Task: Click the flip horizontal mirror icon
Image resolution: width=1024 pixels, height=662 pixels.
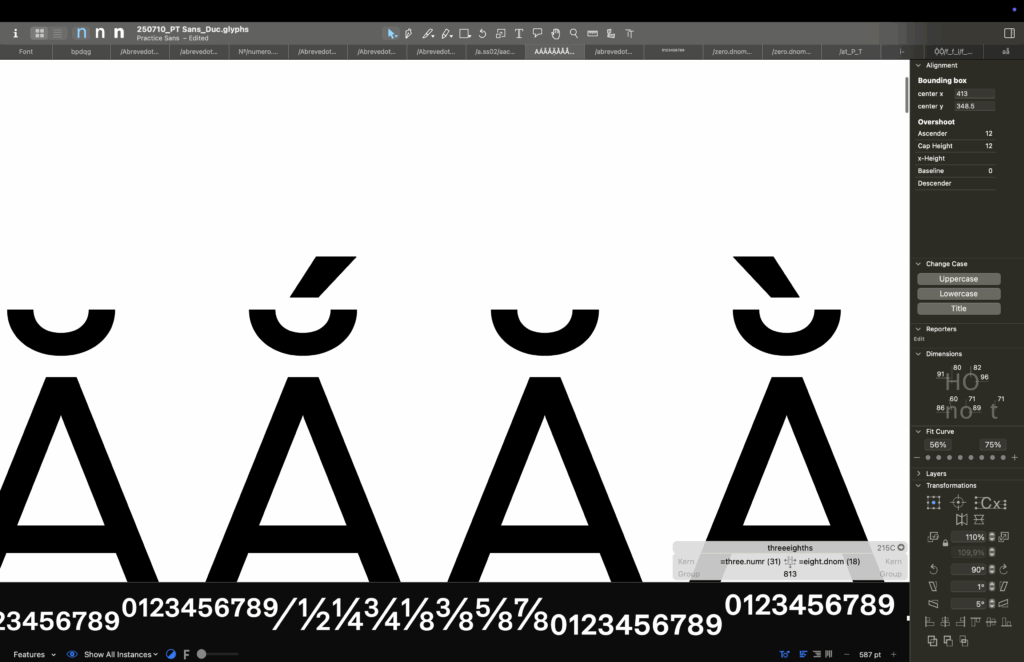Action: tap(961, 520)
